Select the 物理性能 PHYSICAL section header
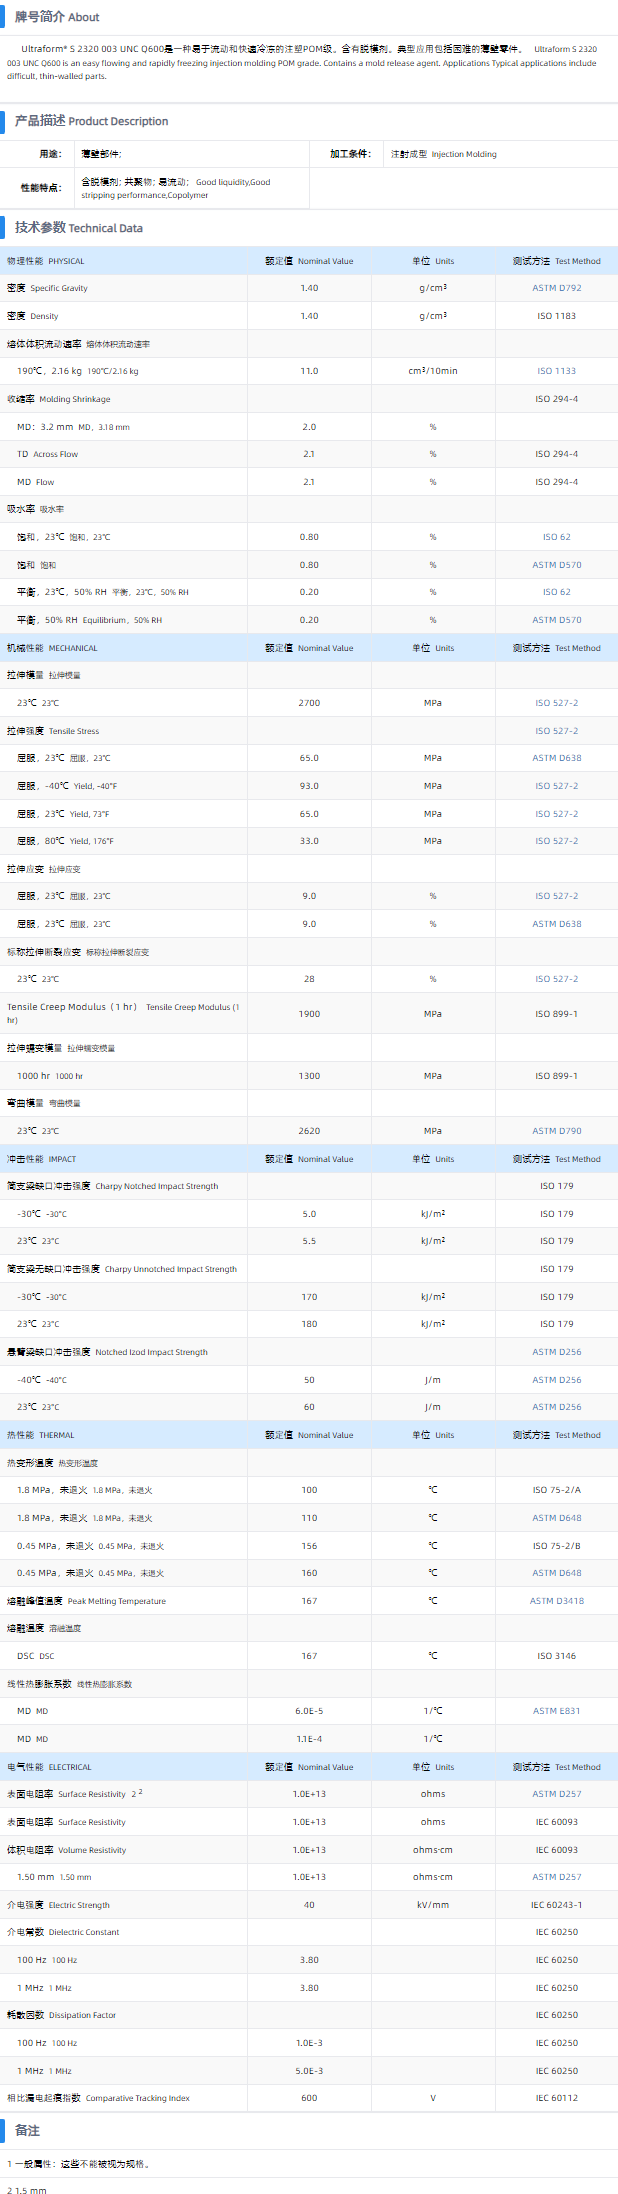 tap(46, 261)
